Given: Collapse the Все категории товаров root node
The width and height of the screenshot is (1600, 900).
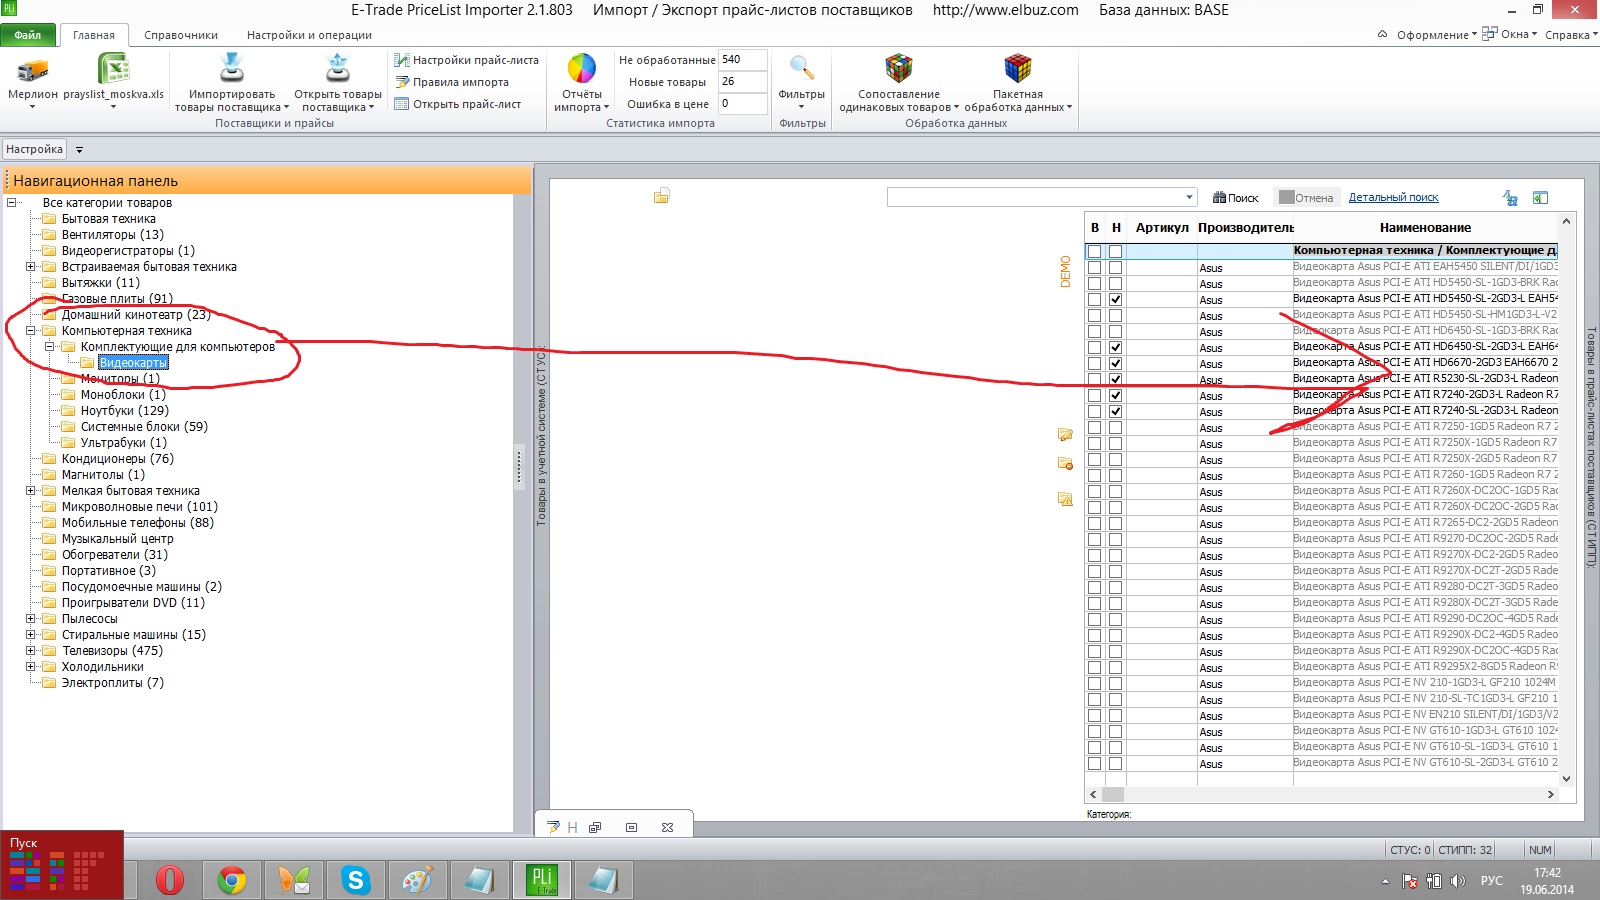Looking at the screenshot, I should [12, 203].
